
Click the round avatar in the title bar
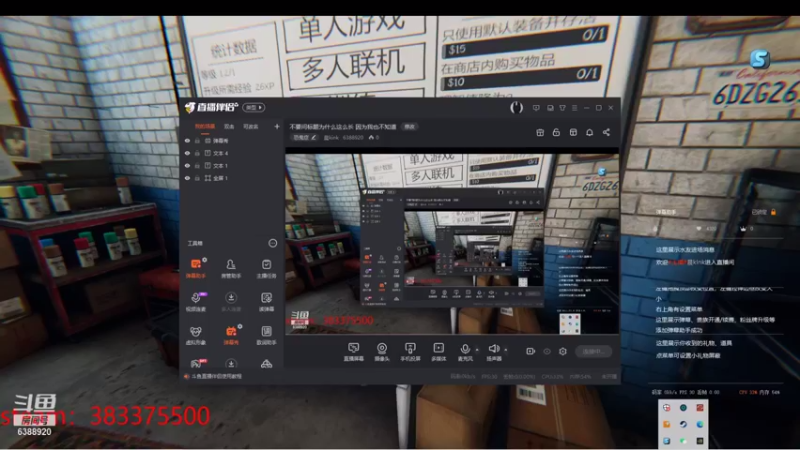516,107
